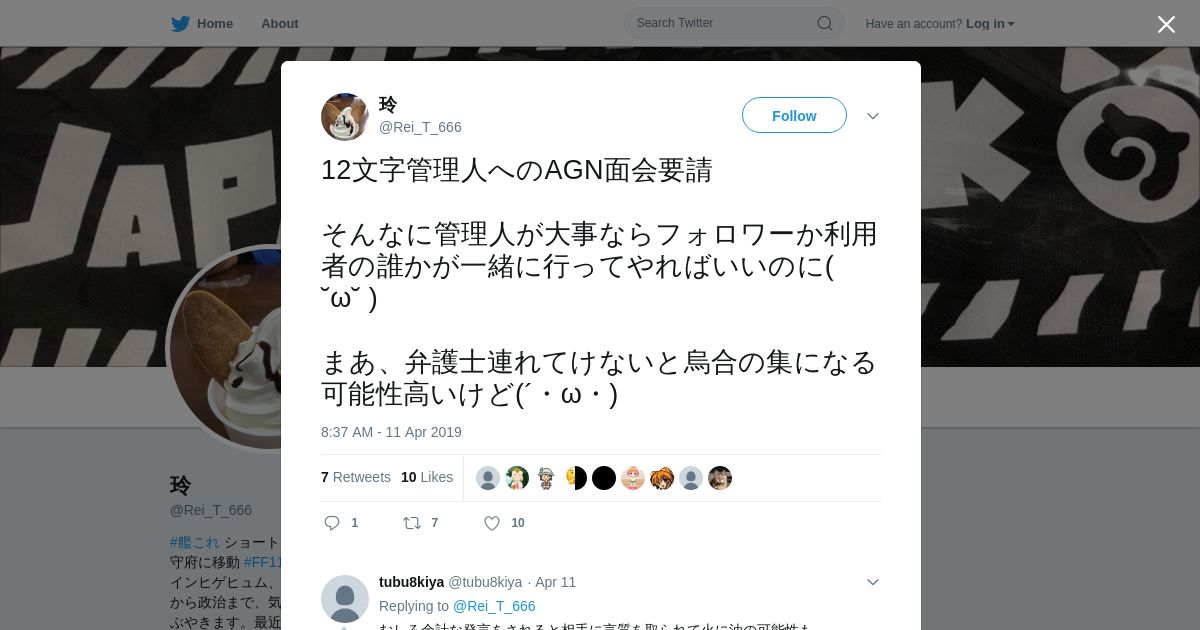Open the tweet timestamp 8:37 AM link
1200x630 pixels.
point(391,432)
